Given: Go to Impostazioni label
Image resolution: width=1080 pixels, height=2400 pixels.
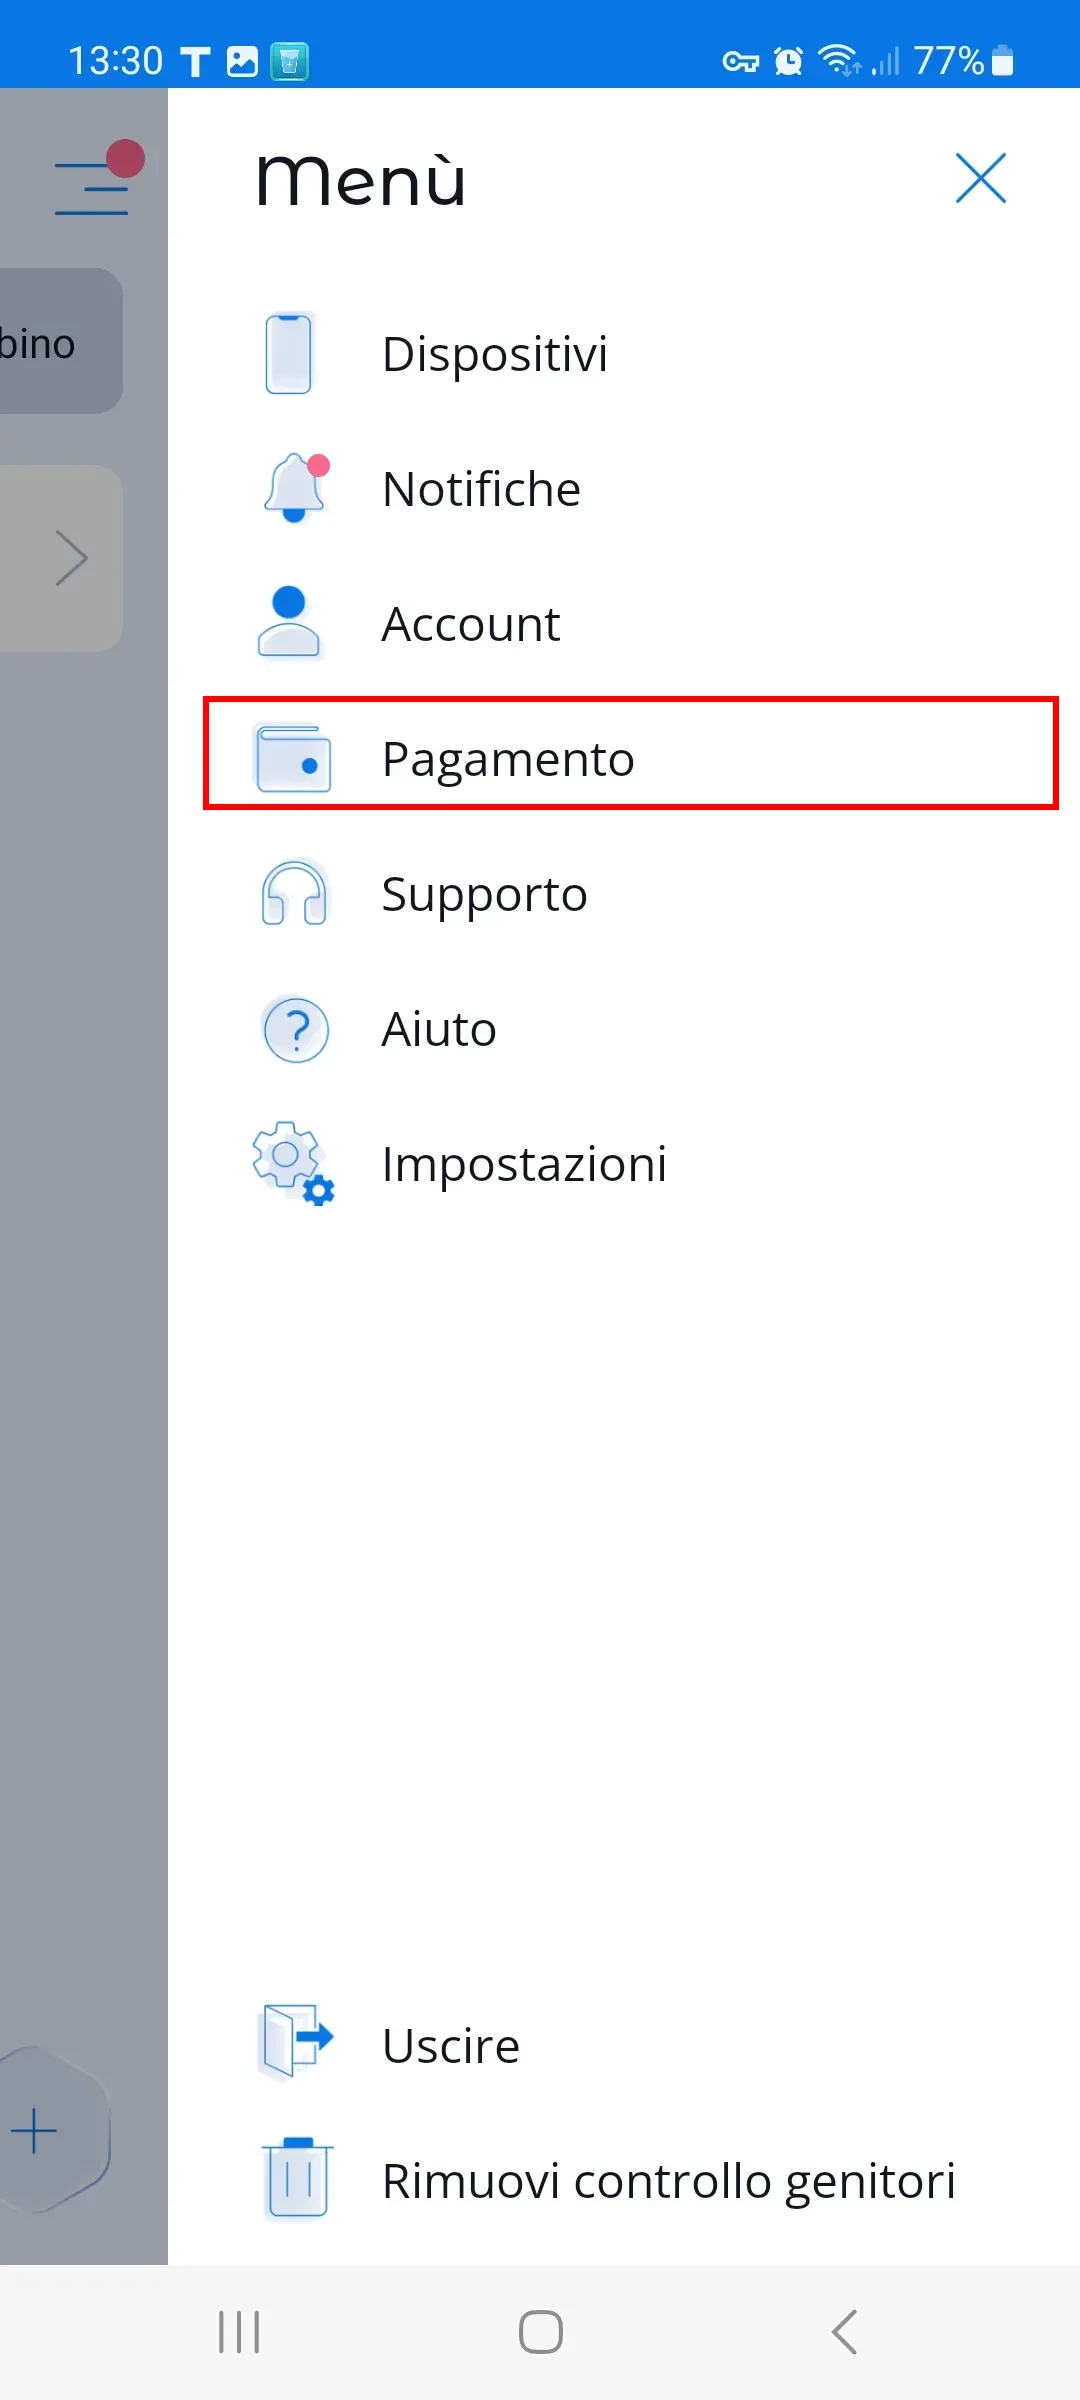Looking at the screenshot, I should coord(524,1164).
